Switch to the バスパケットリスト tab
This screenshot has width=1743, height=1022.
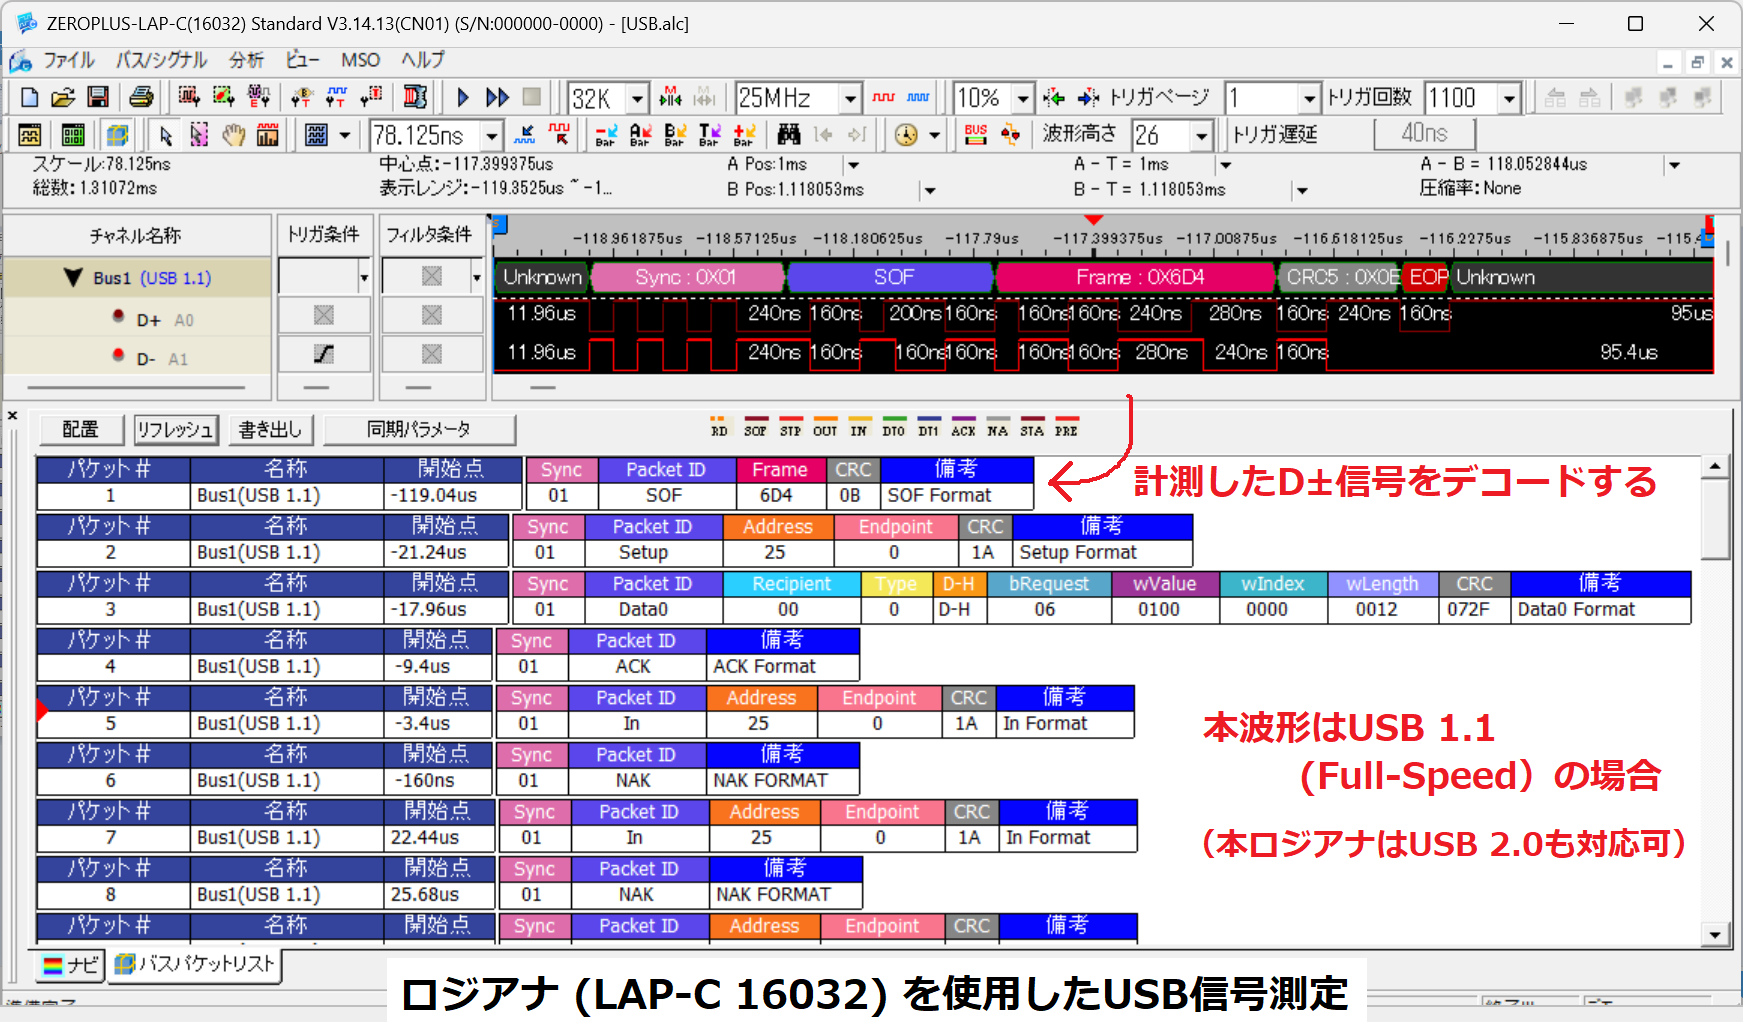[x=194, y=965]
